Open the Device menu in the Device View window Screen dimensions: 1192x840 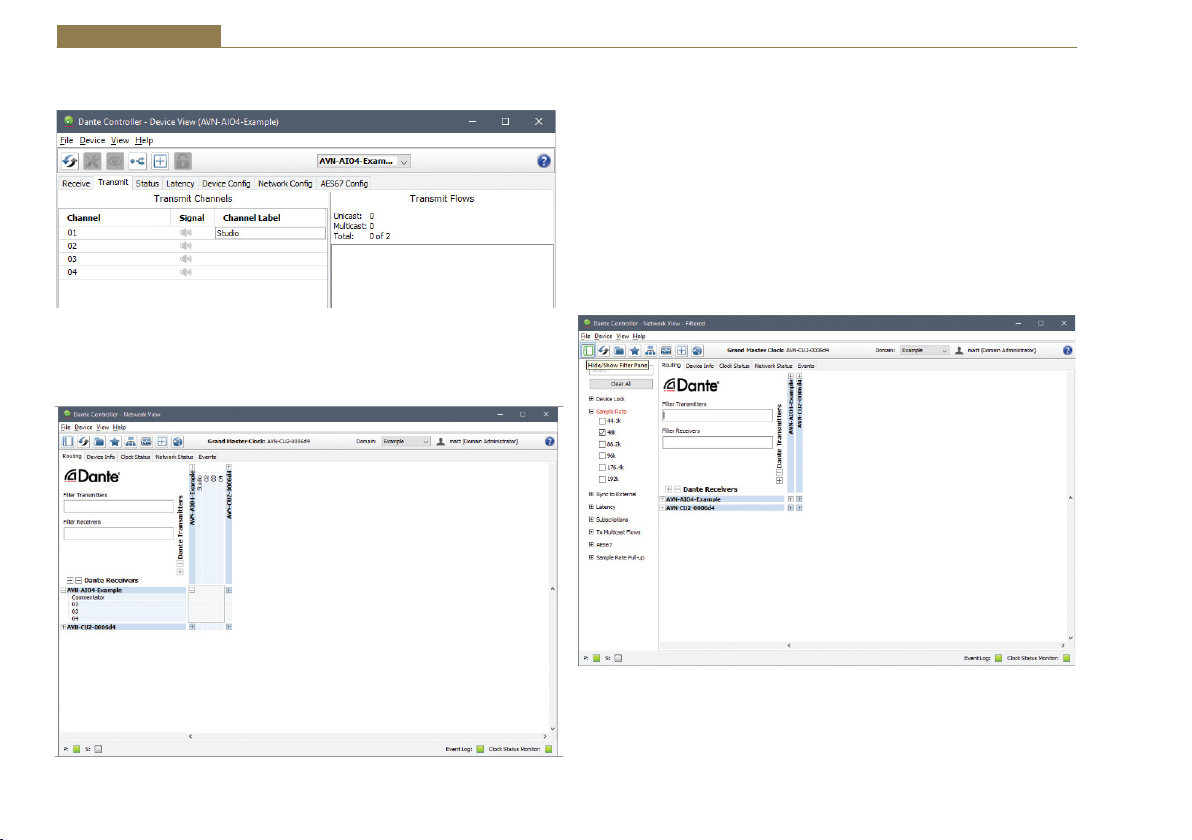click(x=92, y=141)
